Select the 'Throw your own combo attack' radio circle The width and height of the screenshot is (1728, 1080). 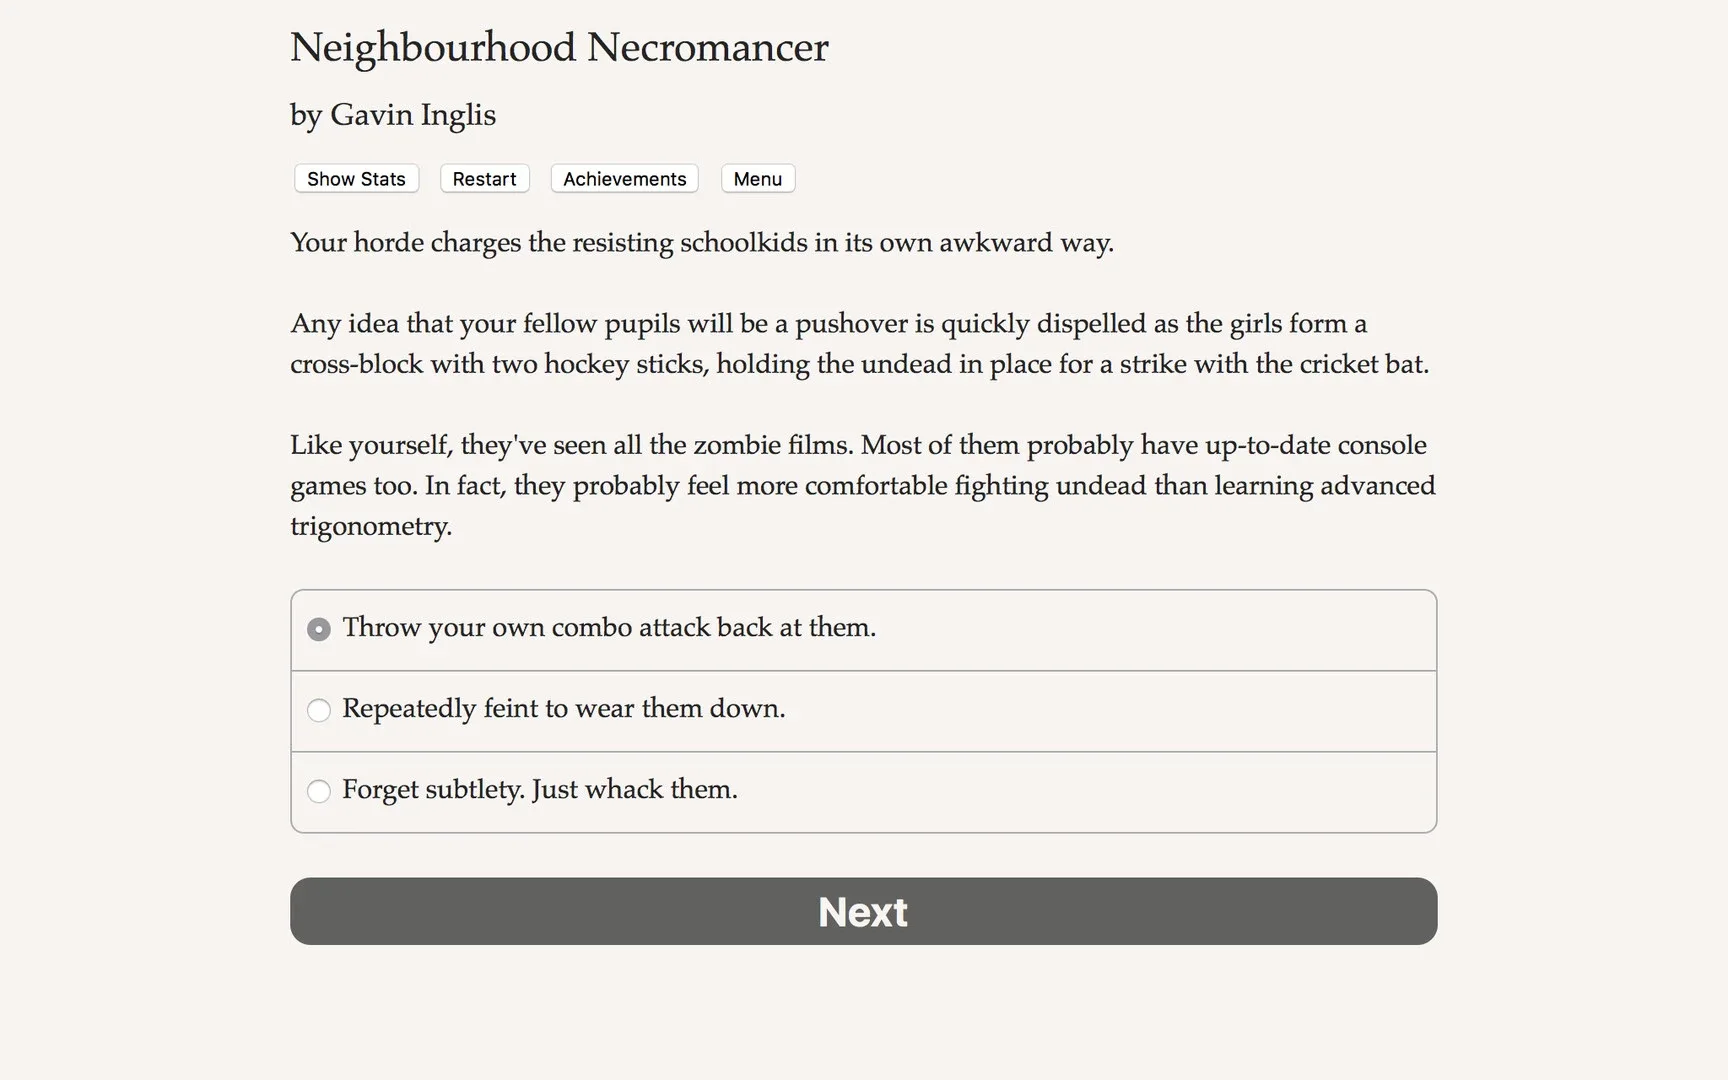[319, 629]
